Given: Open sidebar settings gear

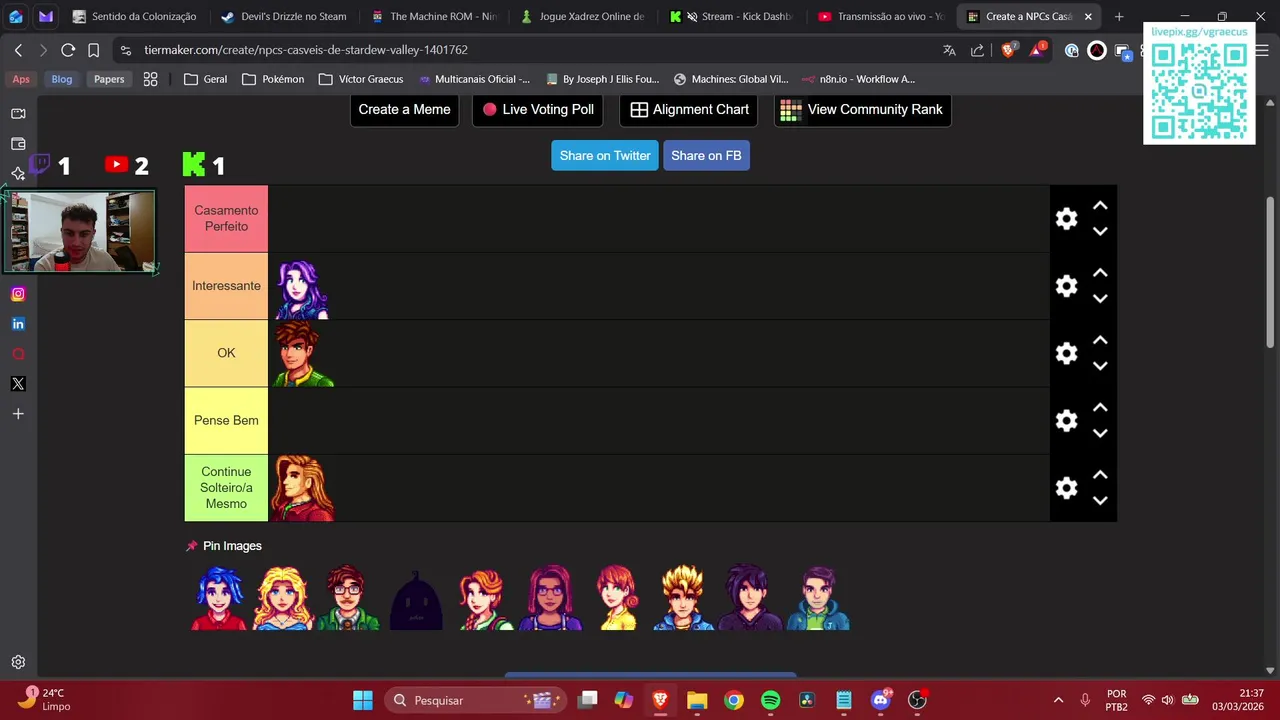Looking at the screenshot, I should point(18,662).
